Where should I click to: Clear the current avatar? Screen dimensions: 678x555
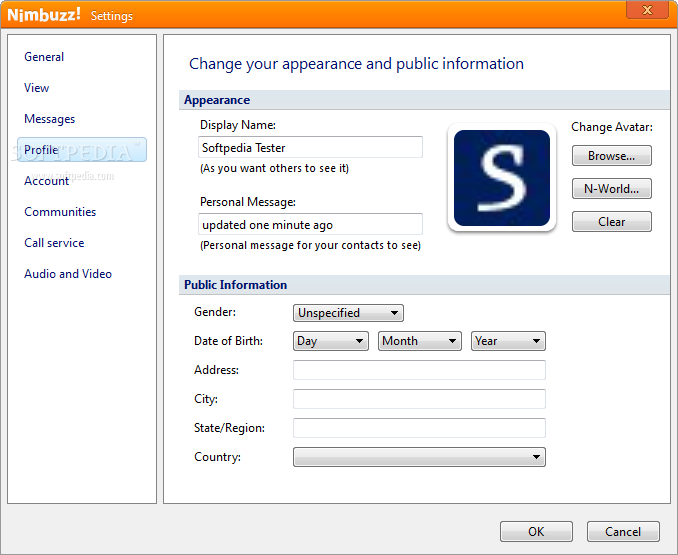coord(611,221)
